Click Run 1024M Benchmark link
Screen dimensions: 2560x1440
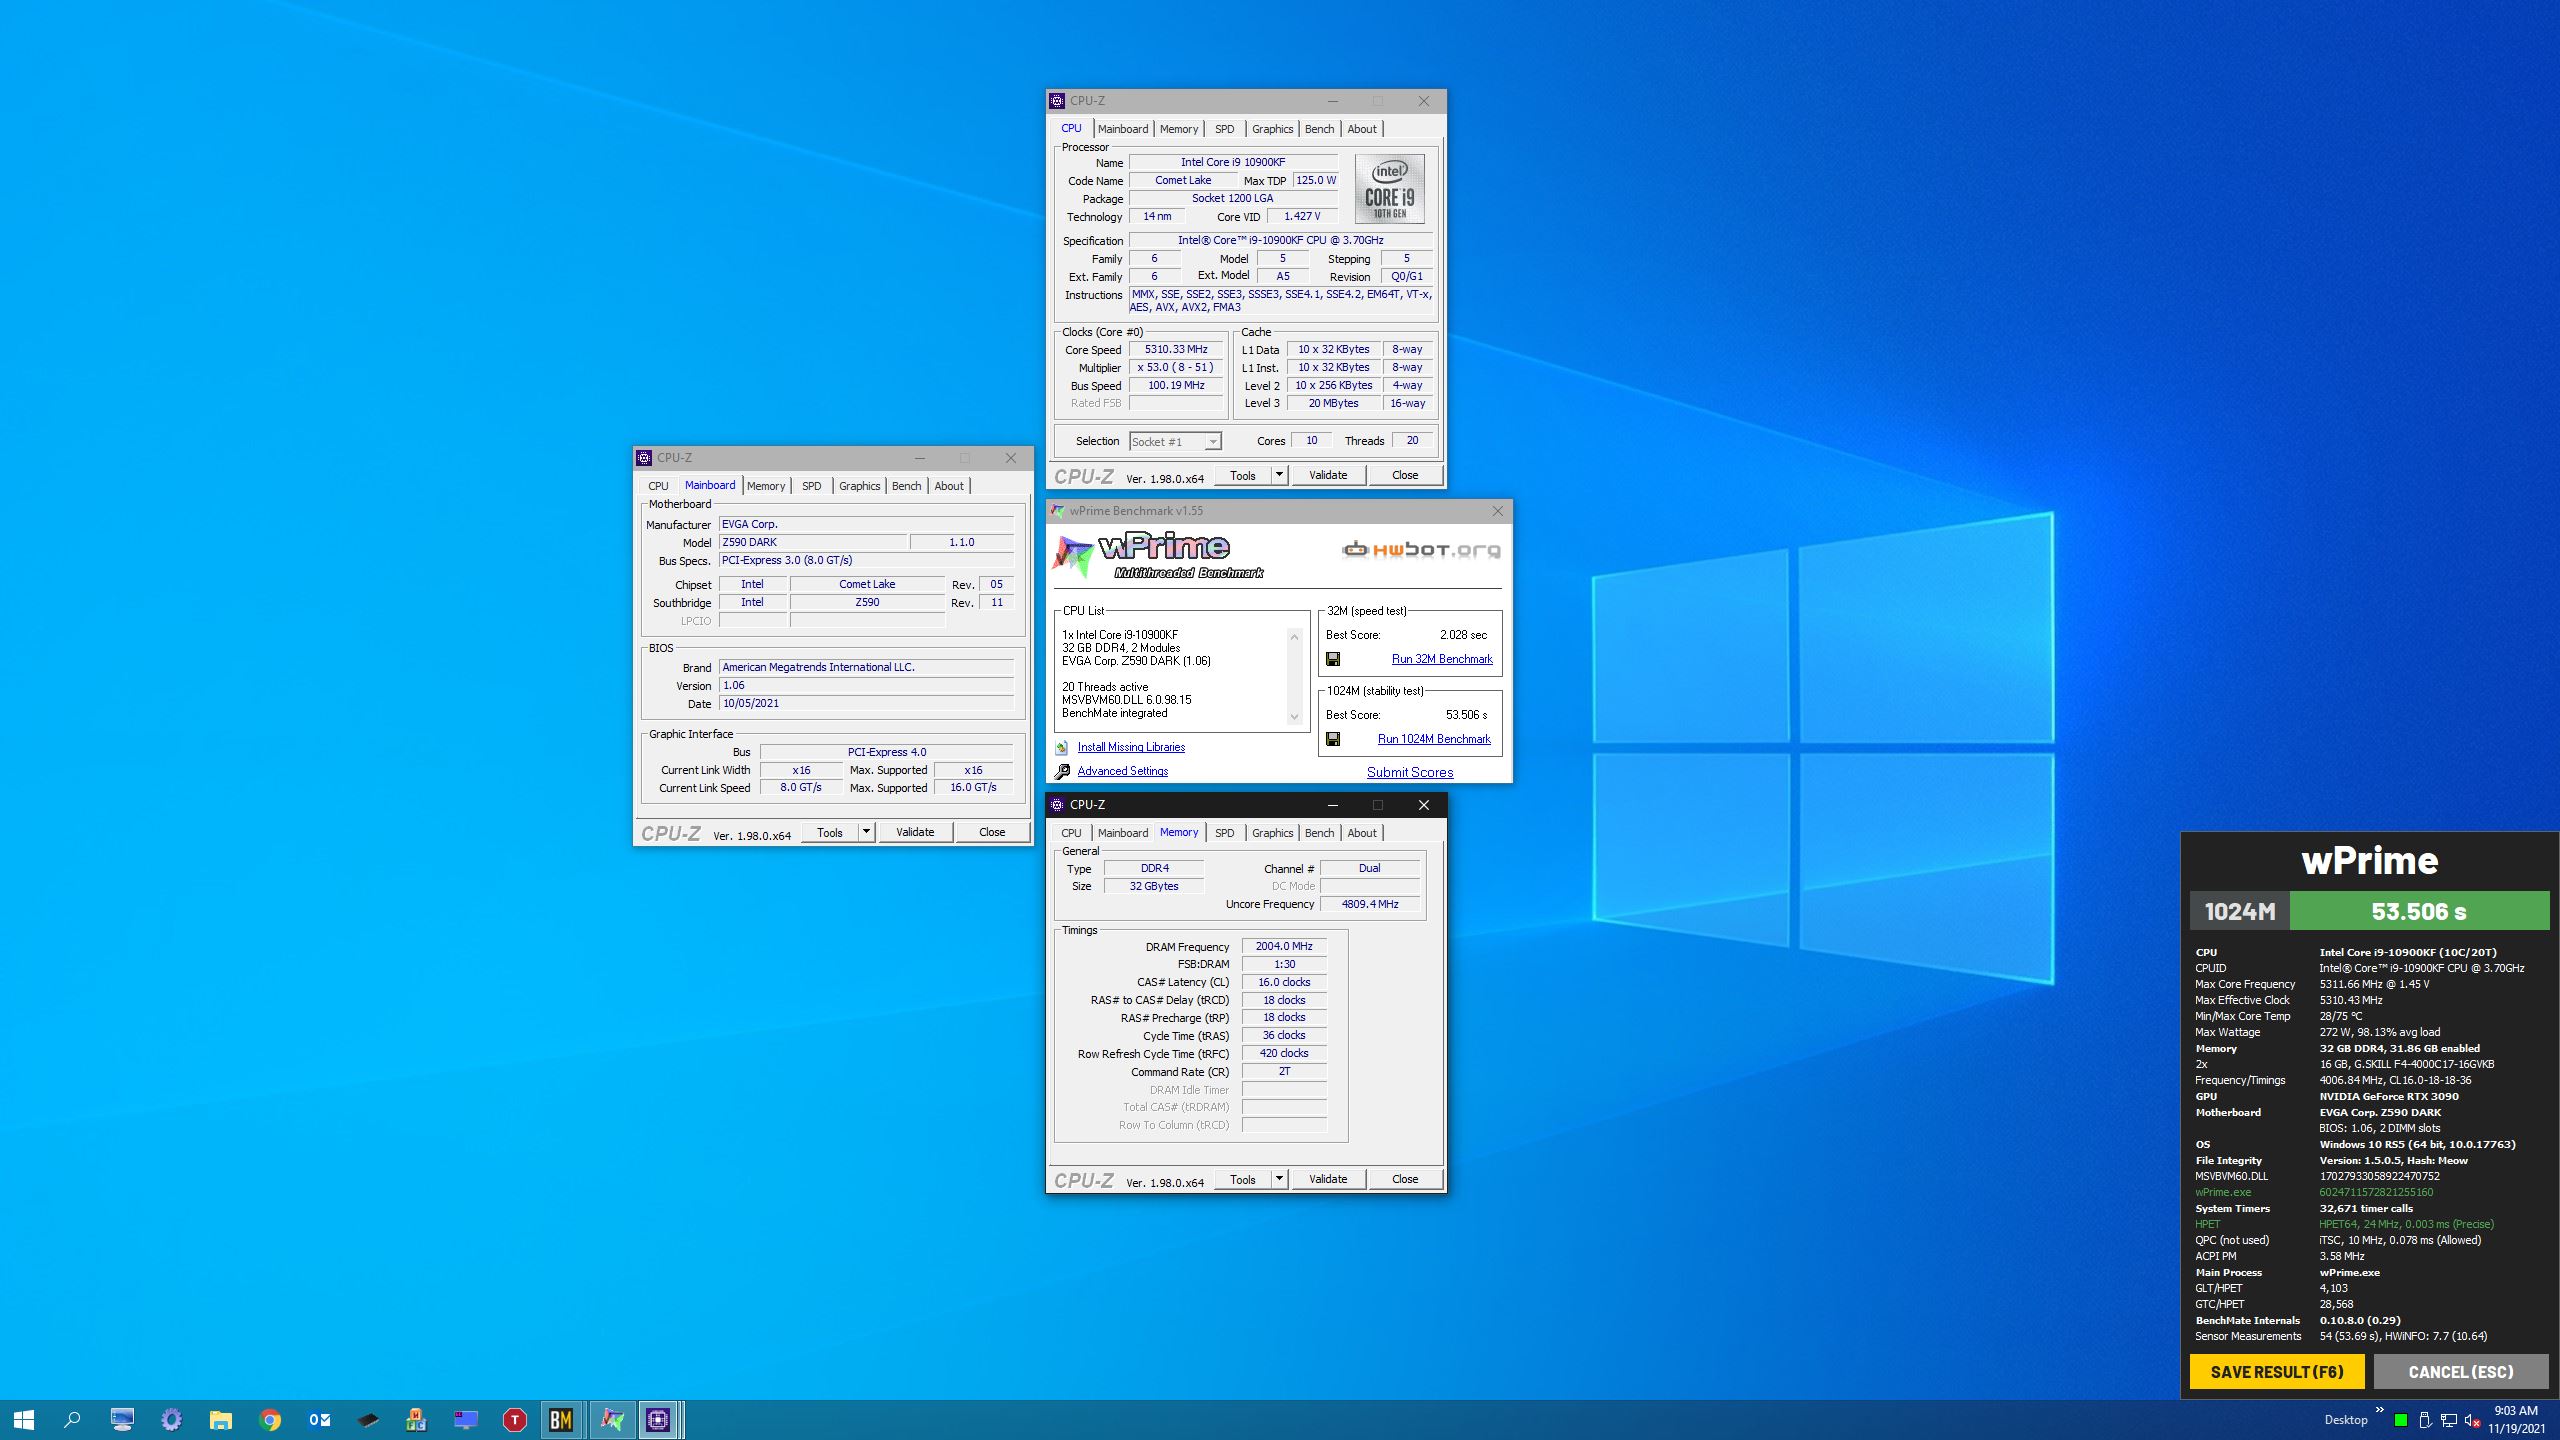(x=1434, y=739)
